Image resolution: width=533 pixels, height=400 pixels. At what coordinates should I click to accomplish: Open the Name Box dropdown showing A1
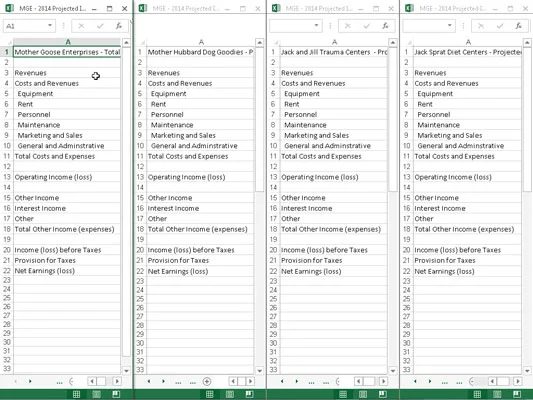tap(50, 25)
